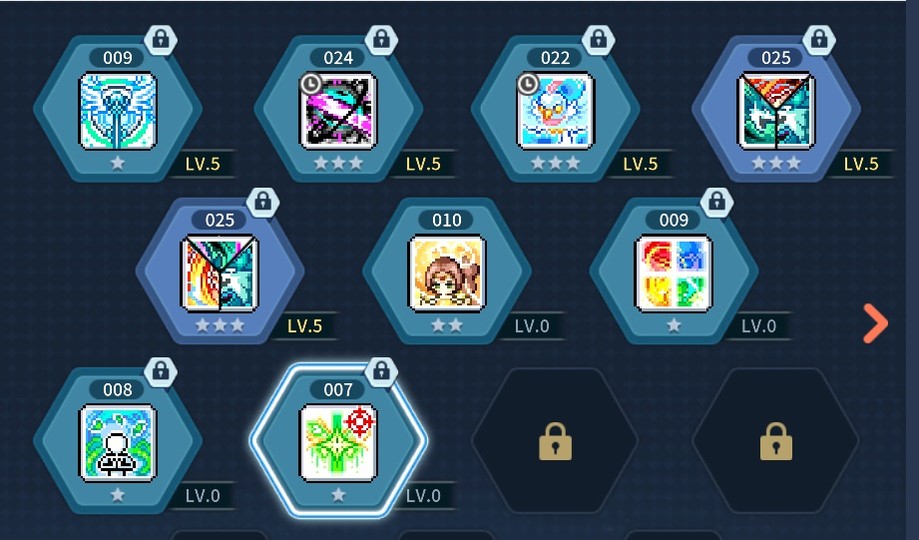The image size is (919, 540).
Task: Select the 009 blue winged staff skill icon
Action: click(118, 111)
